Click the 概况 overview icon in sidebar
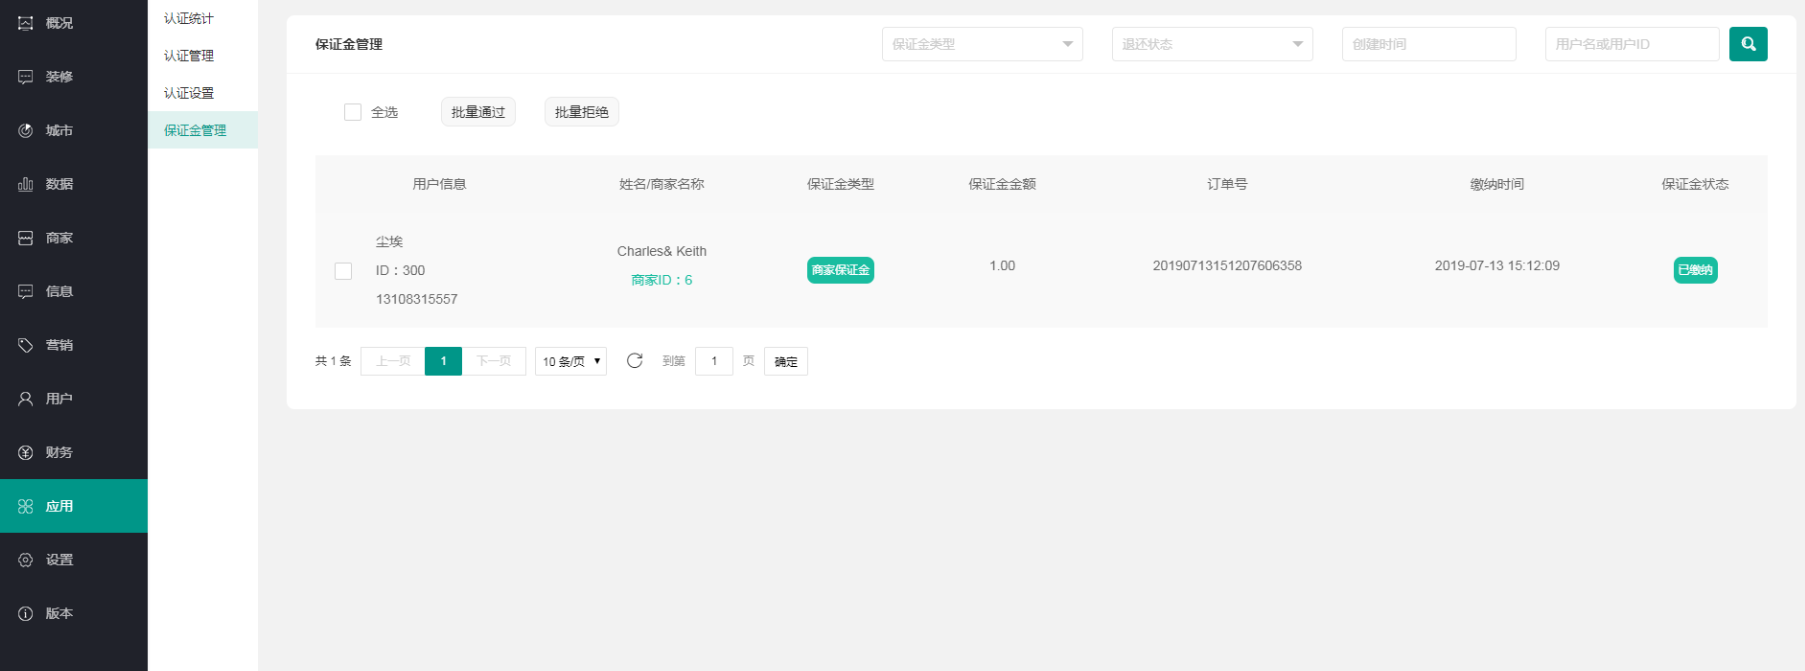The image size is (1805, 671). [25, 23]
